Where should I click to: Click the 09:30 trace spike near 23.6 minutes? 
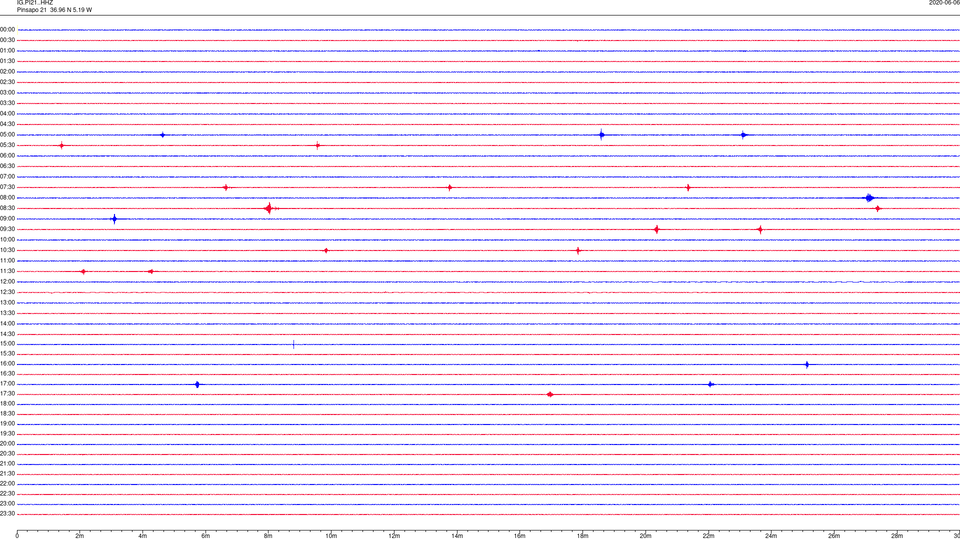tap(760, 230)
